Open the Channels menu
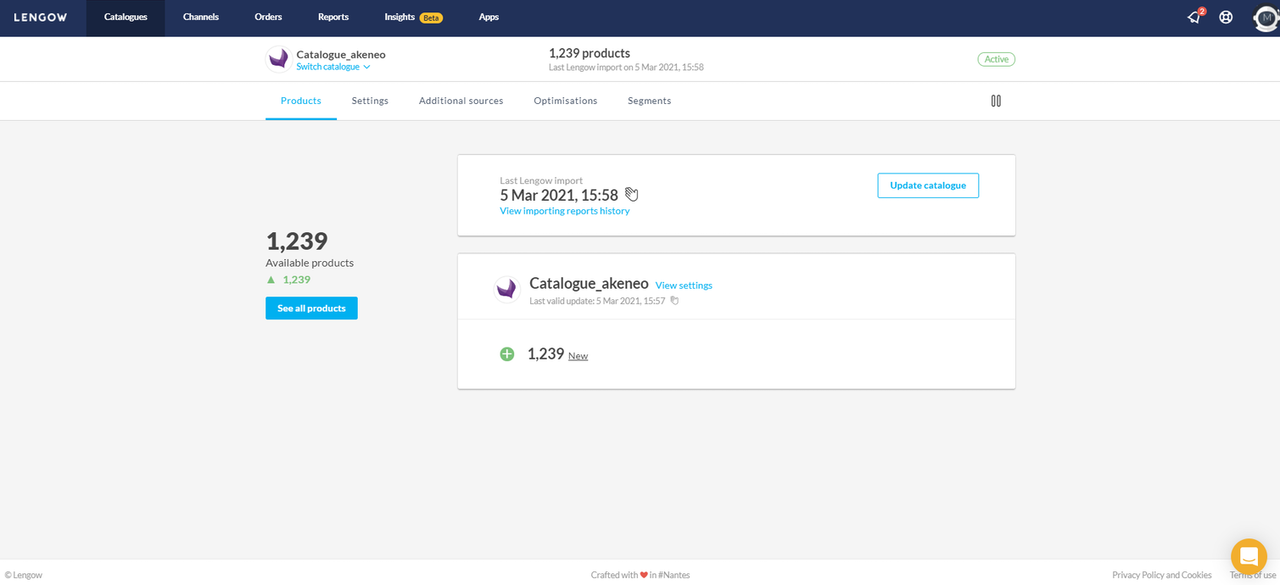This screenshot has height=585, width=1280. click(x=201, y=17)
